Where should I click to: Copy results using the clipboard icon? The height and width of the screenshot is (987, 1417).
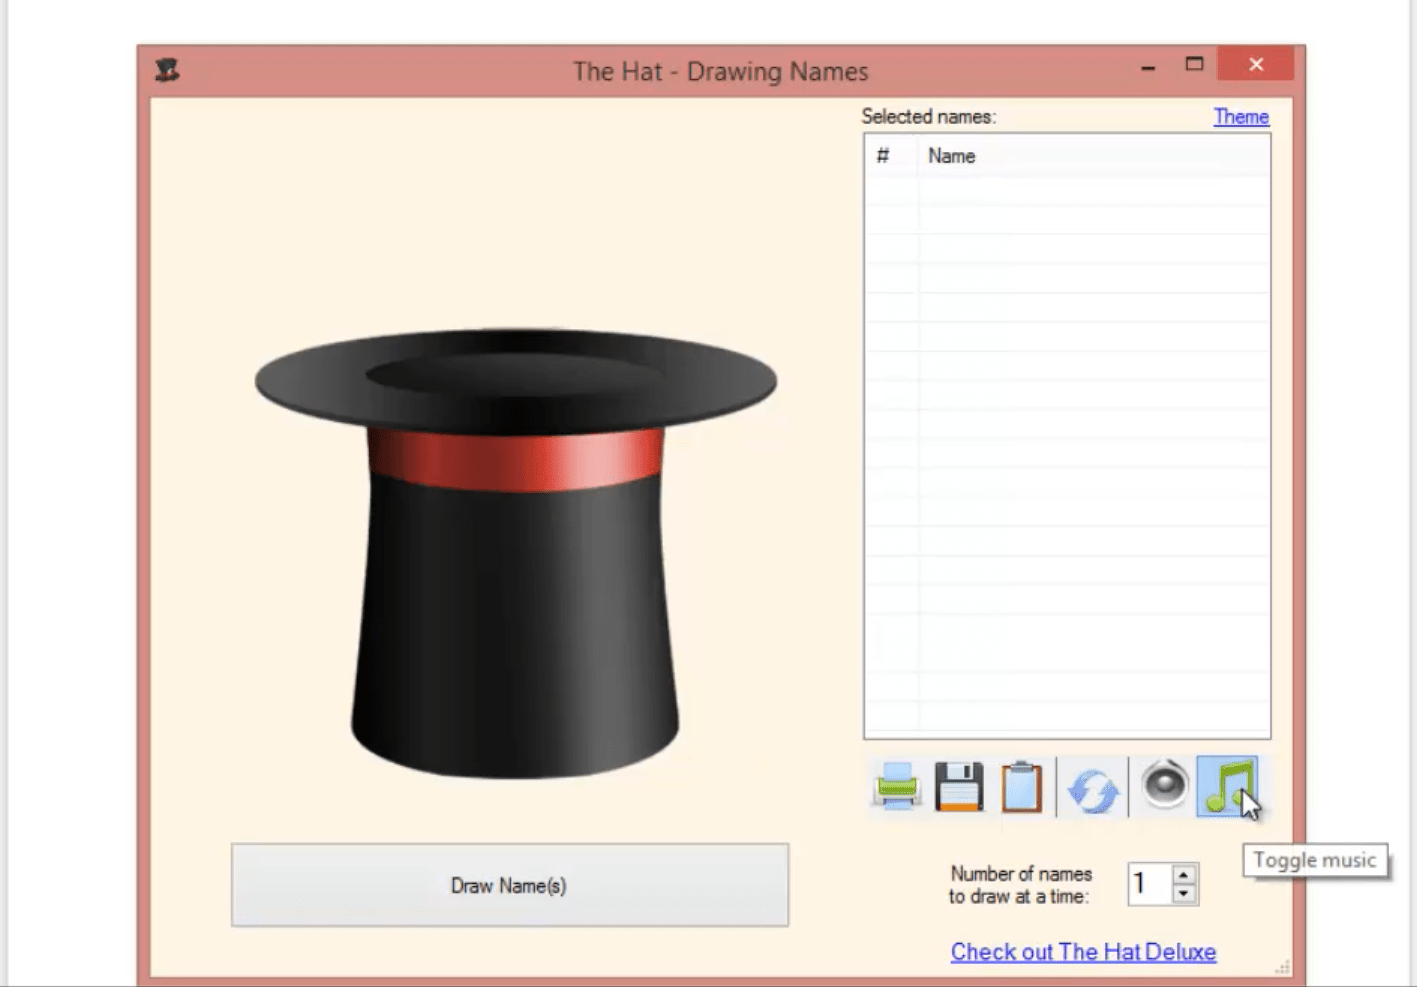coord(1023,787)
